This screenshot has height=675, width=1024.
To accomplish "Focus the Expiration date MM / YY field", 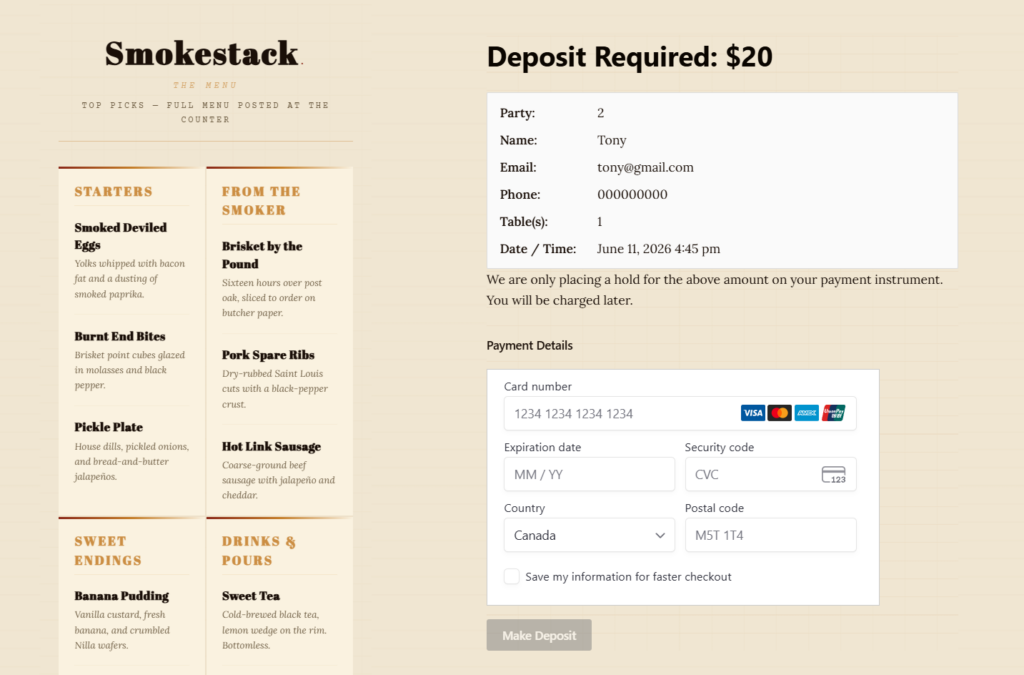I will [589, 475].
